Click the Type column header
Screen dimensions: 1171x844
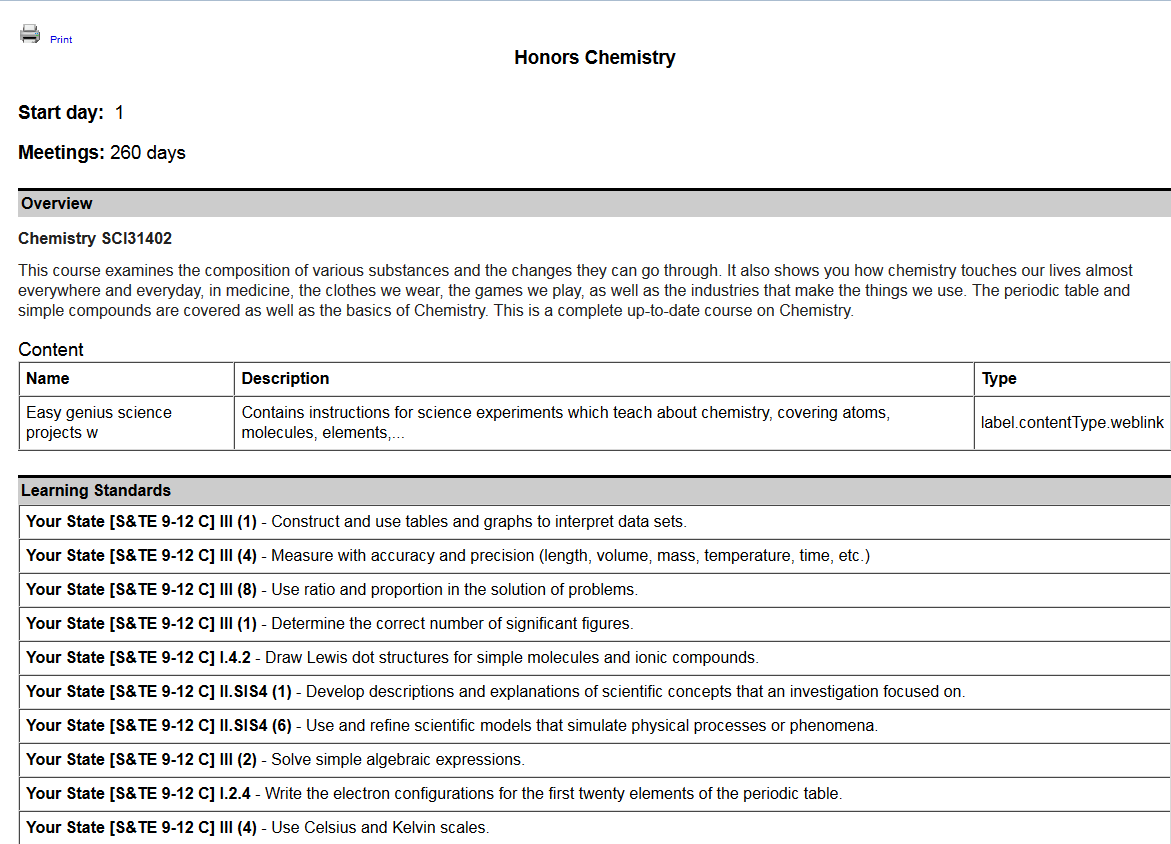point(999,379)
